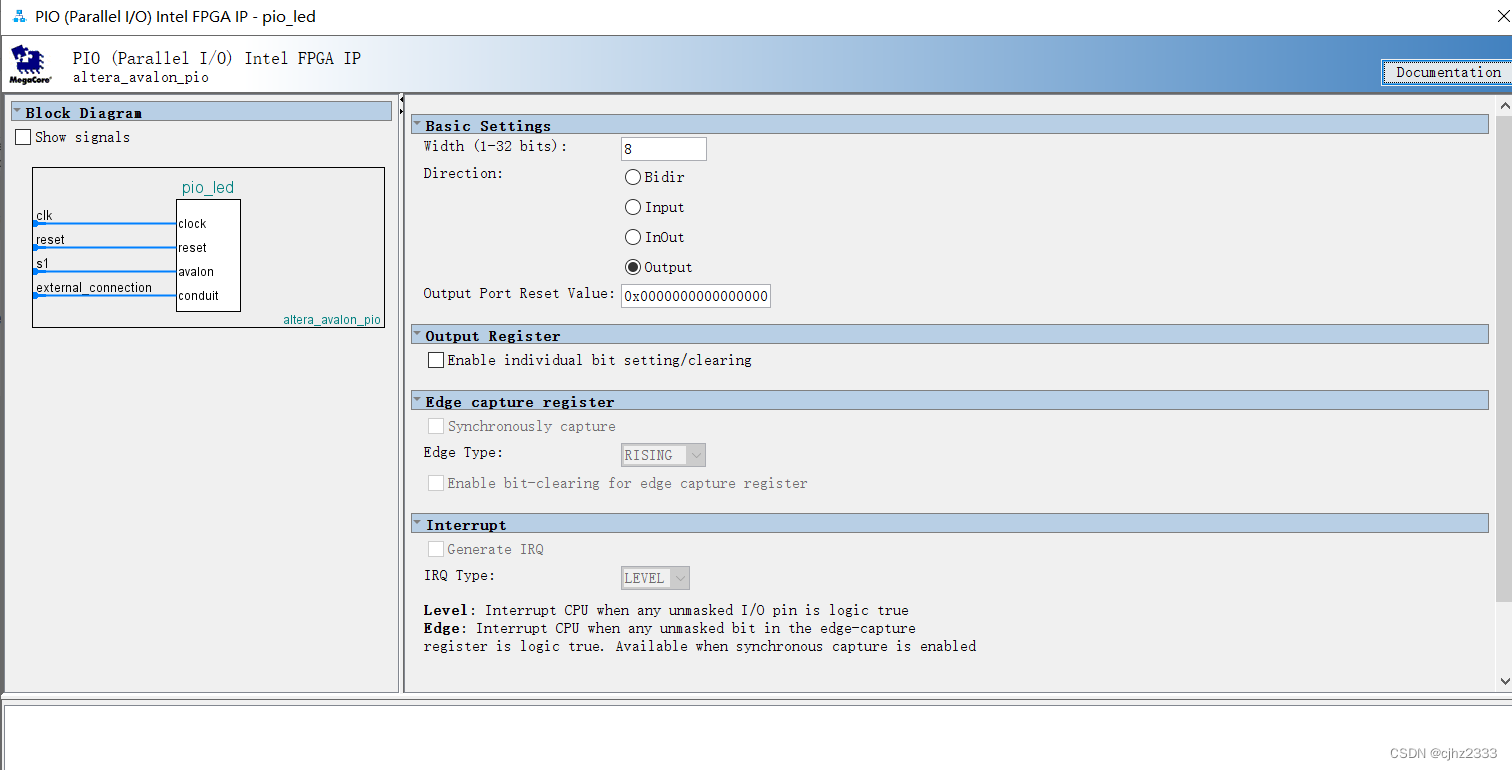Toggle the Generate IRQ checkbox
1512x770 pixels.
click(436, 549)
